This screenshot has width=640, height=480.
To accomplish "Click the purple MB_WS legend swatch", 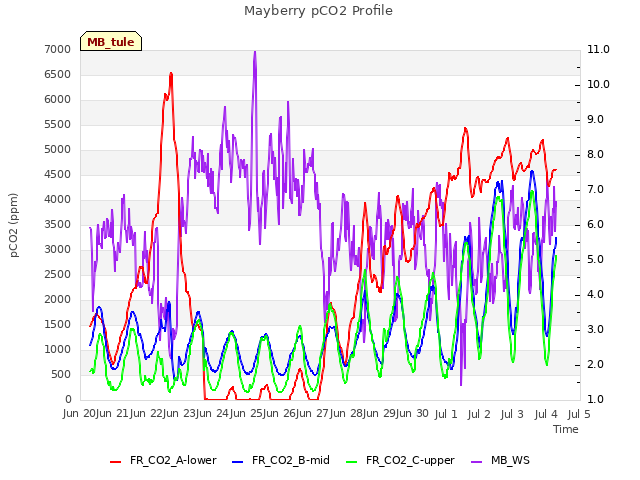I will pyautogui.click(x=477, y=462).
